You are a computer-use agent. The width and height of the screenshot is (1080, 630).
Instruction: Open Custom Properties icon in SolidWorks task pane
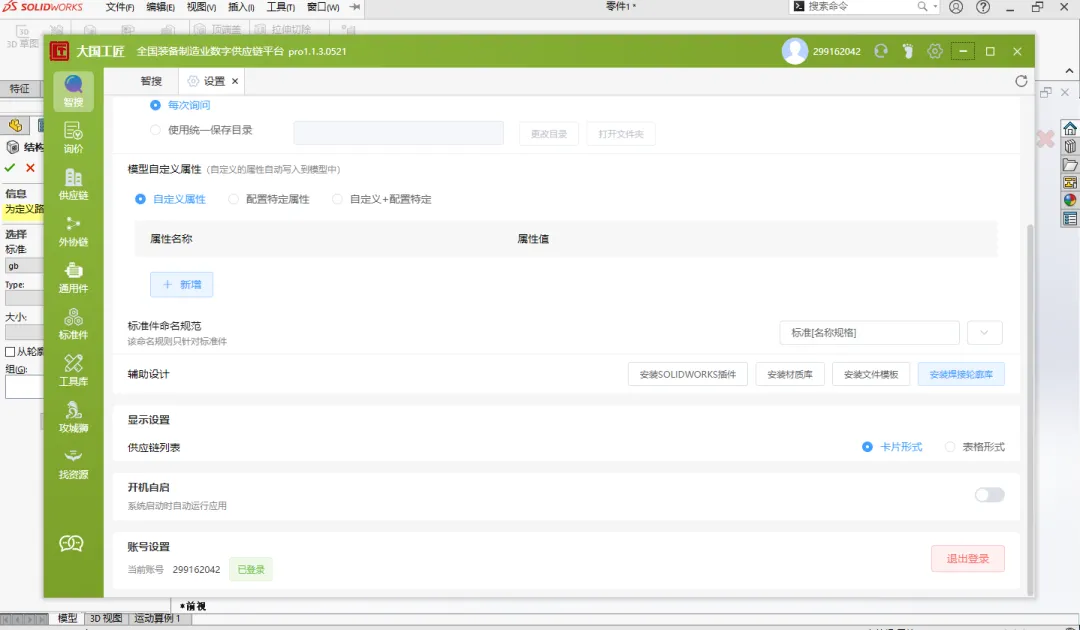pos(1070,219)
